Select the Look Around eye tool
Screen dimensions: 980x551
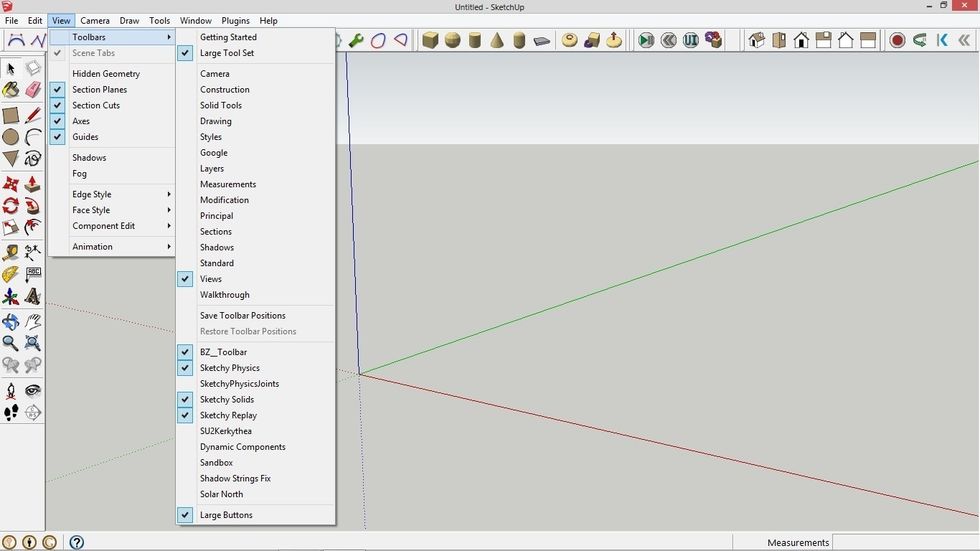32,390
